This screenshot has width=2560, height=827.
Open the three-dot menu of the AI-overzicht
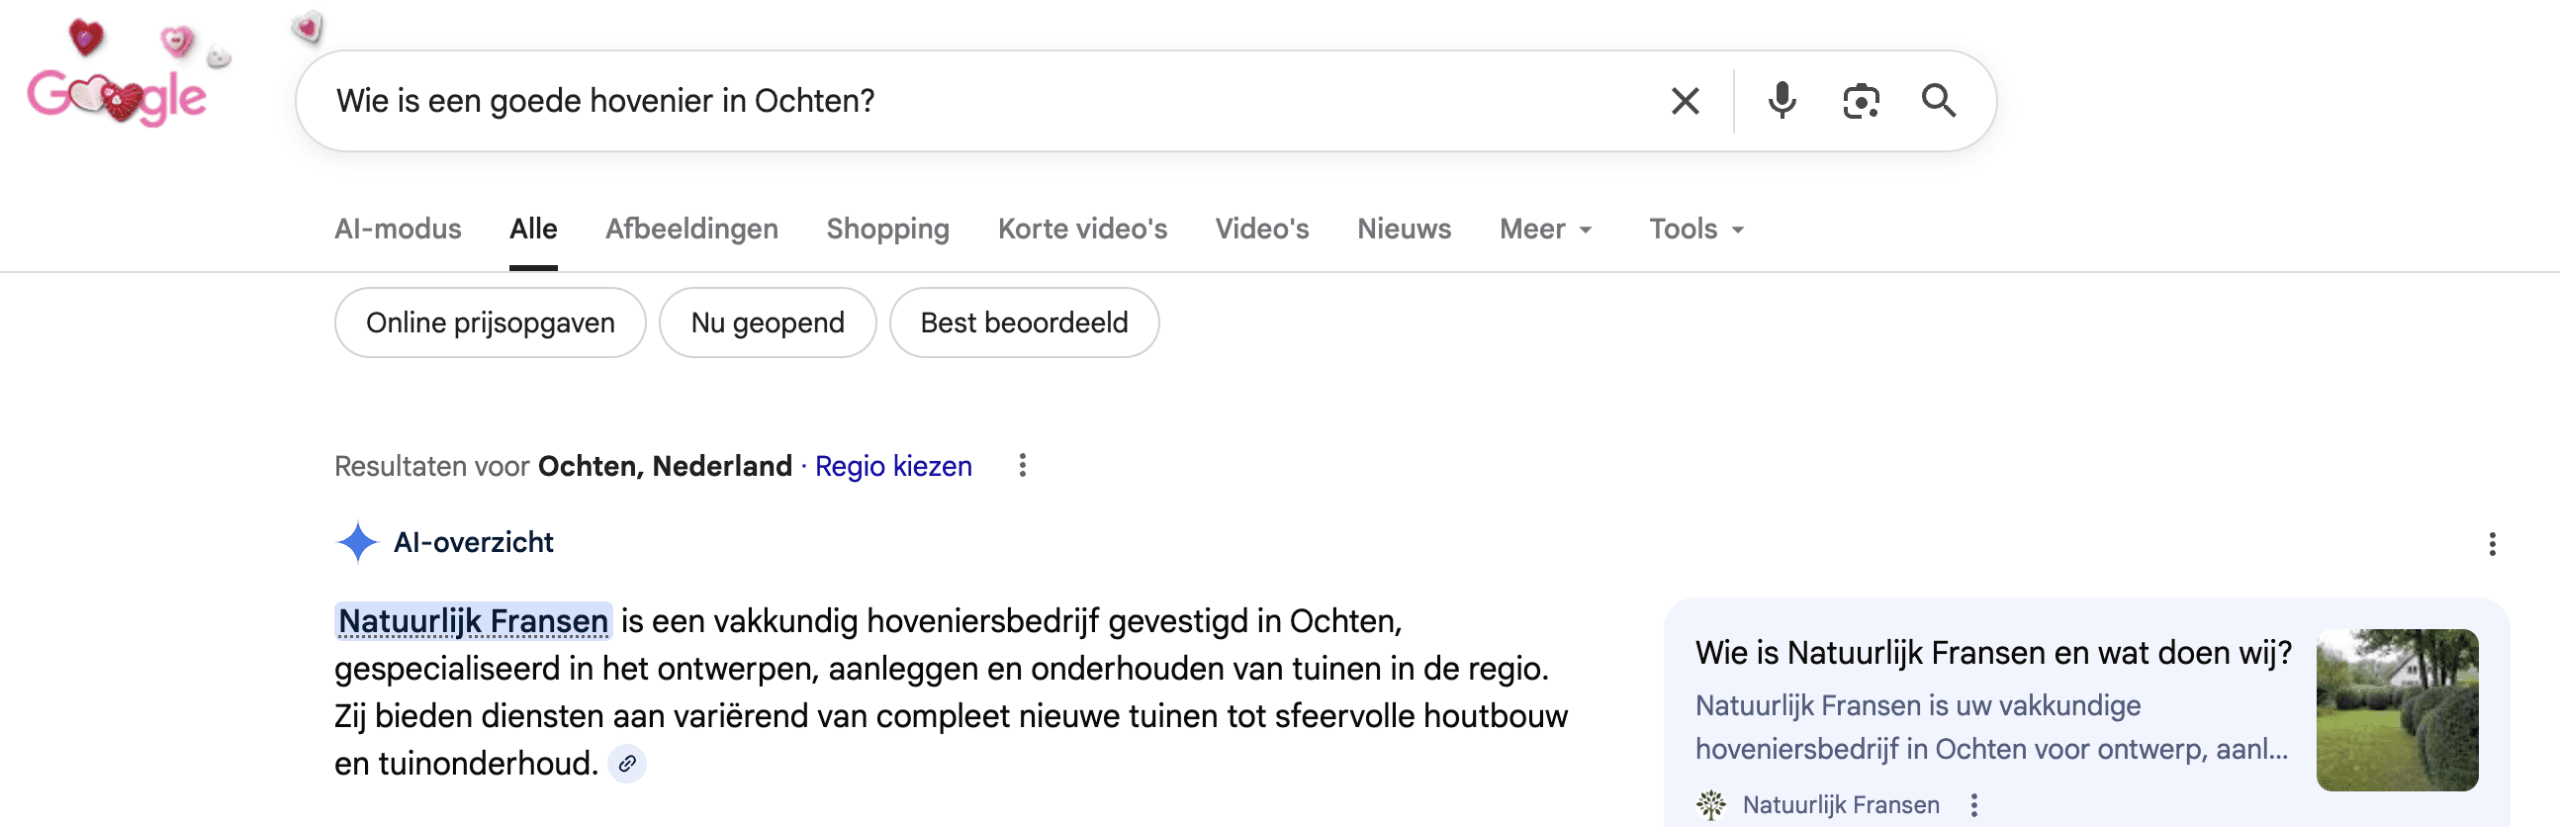pyautogui.click(x=2493, y=542)
